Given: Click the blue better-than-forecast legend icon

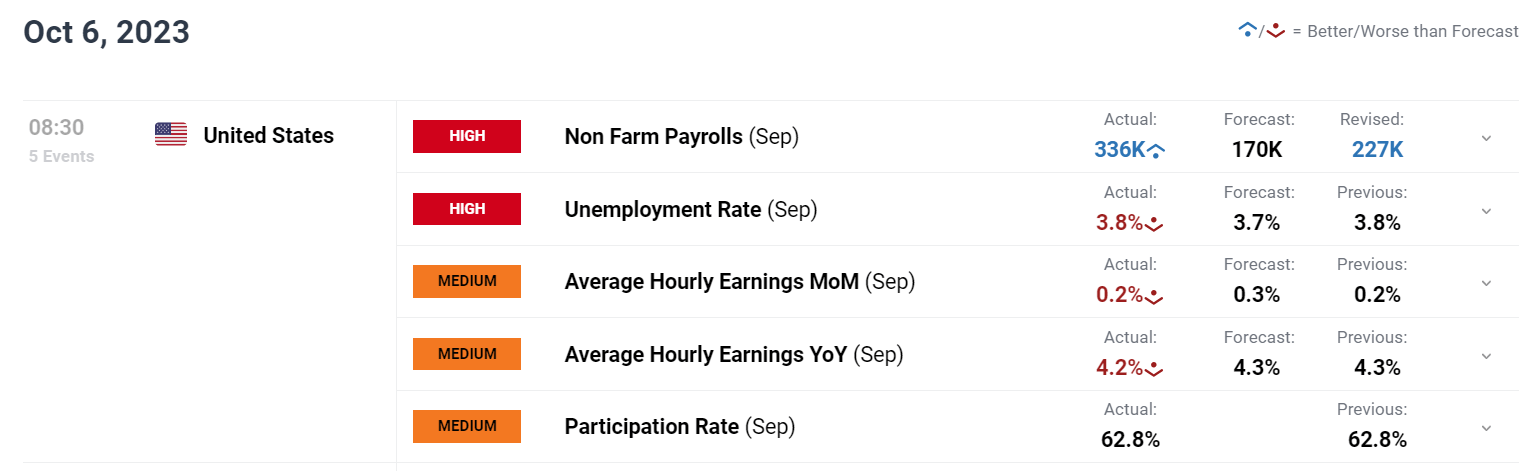Looking at the screenshot, I should tap(1247, 31).
